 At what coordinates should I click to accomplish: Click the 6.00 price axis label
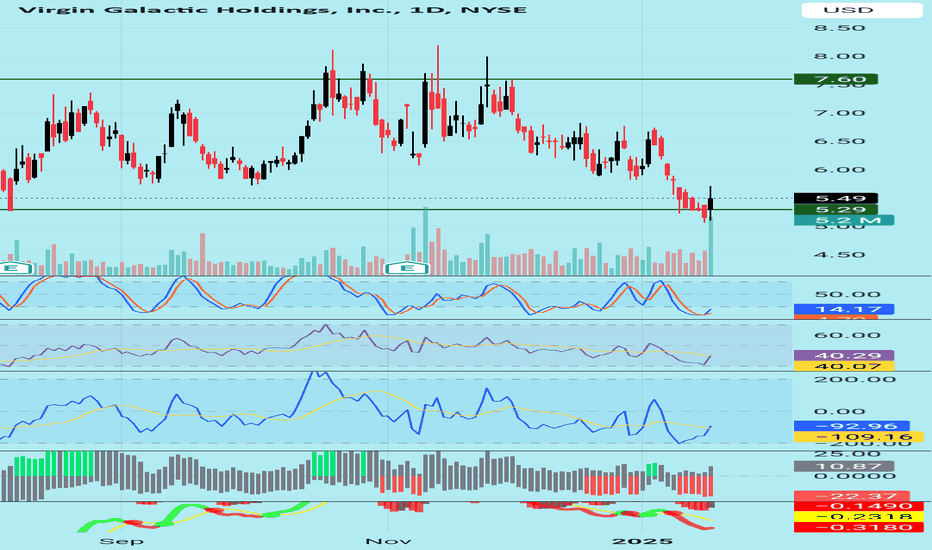pyautogui.click(x=839, y=170)
